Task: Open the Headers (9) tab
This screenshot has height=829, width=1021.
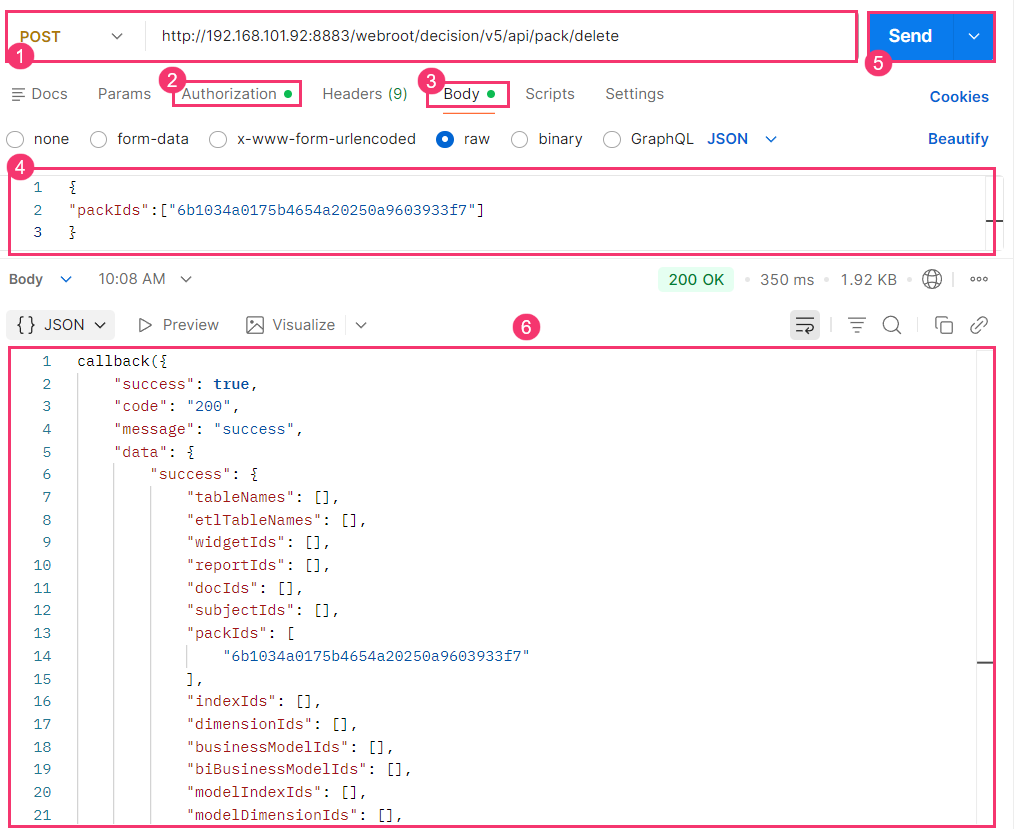Action: click(x=365, y=94)
